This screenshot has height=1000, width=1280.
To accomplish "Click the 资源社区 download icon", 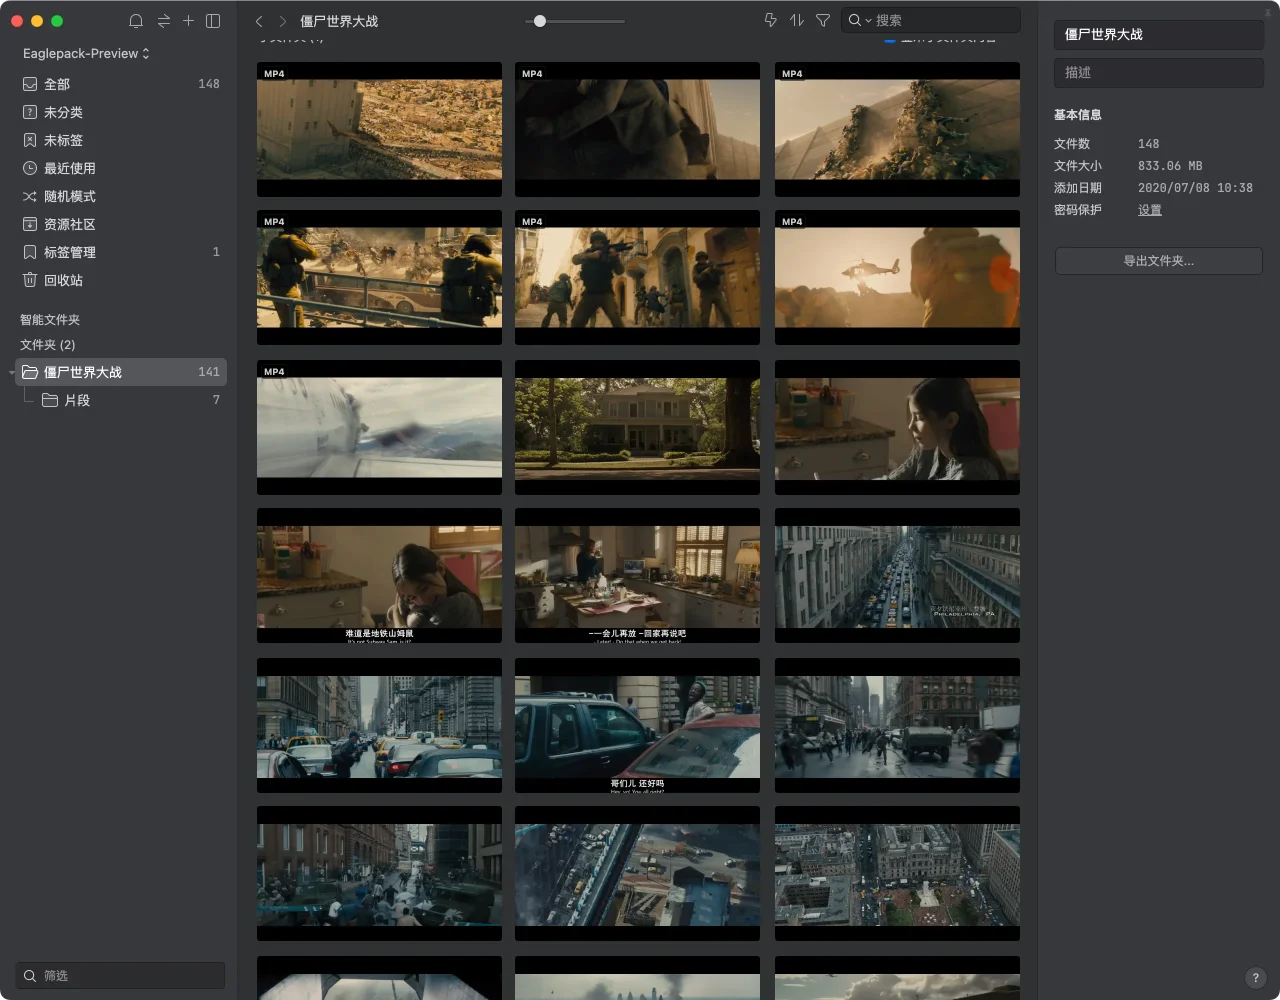I will pos(30,224).
